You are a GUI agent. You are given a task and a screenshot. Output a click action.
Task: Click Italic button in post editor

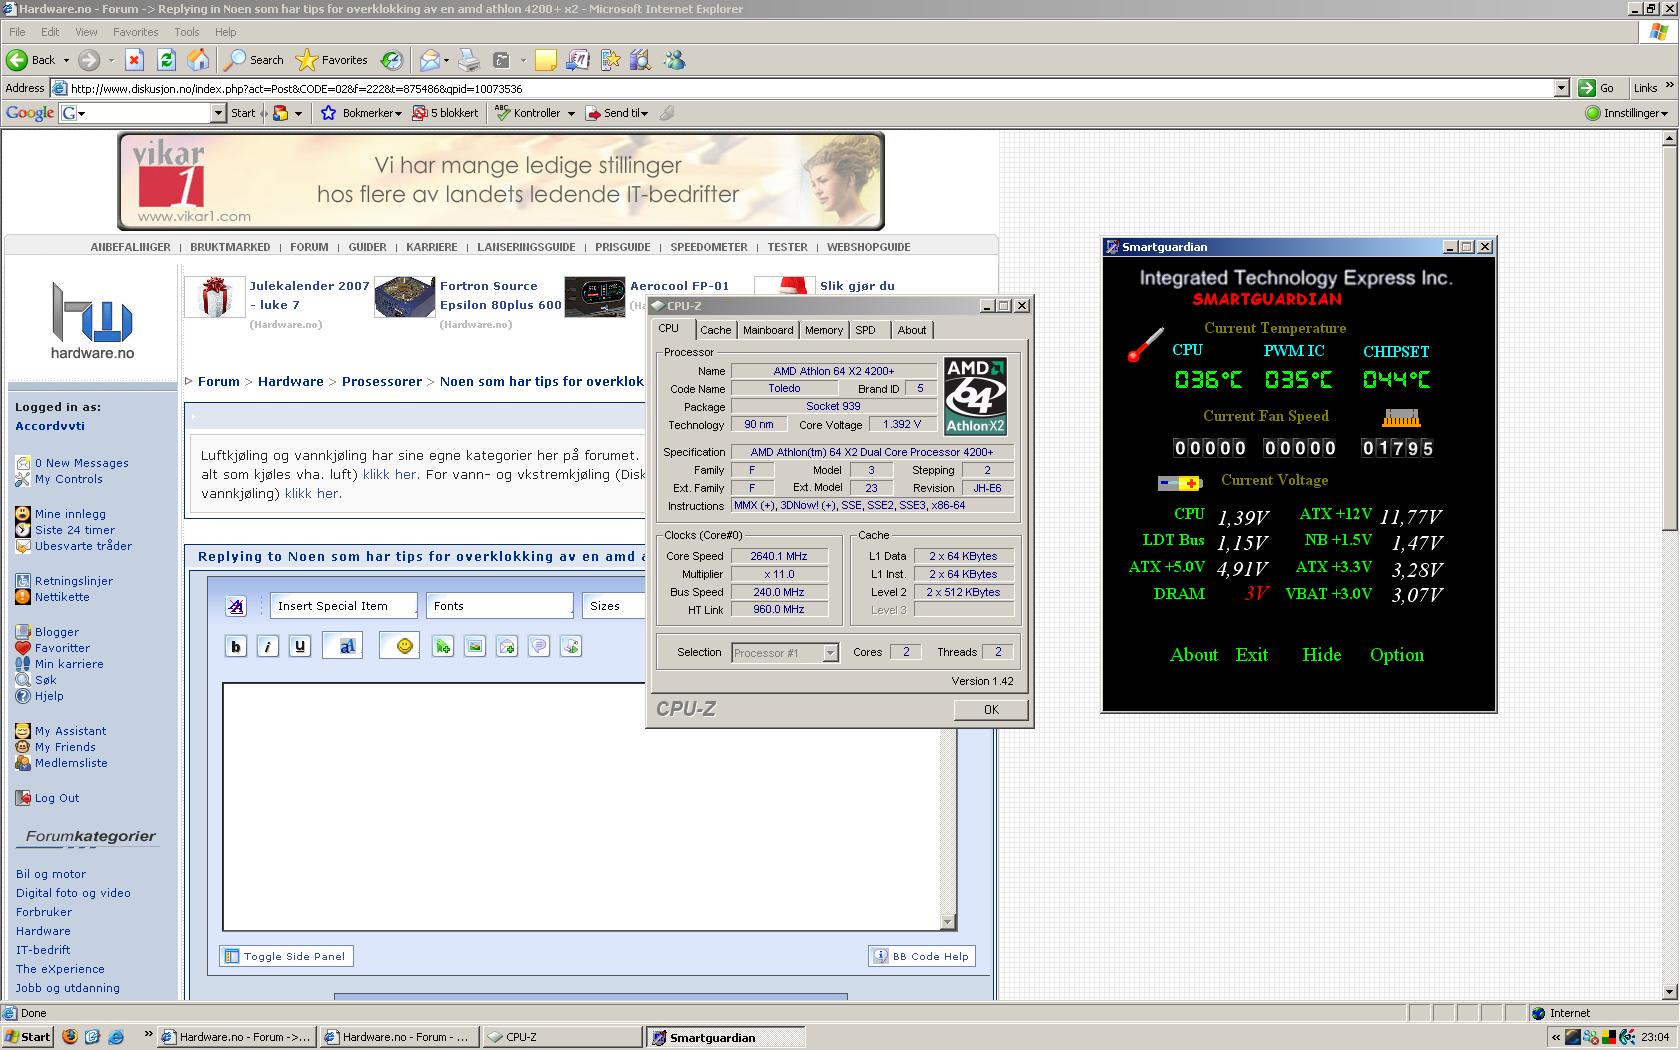coord(268,647)
